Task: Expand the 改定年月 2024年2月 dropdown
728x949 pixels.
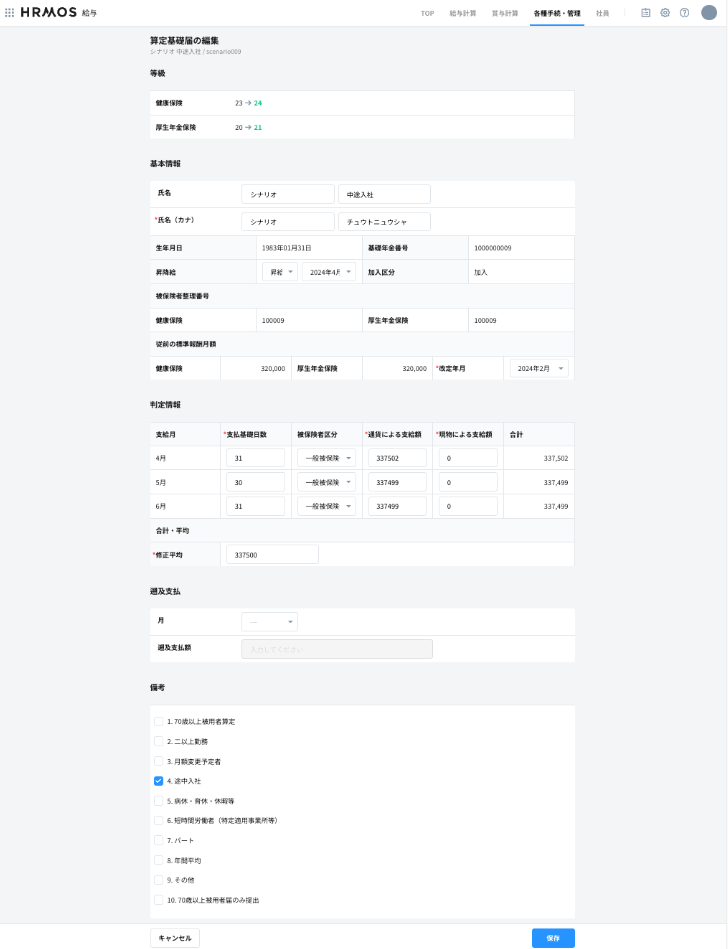Action: 538,369
